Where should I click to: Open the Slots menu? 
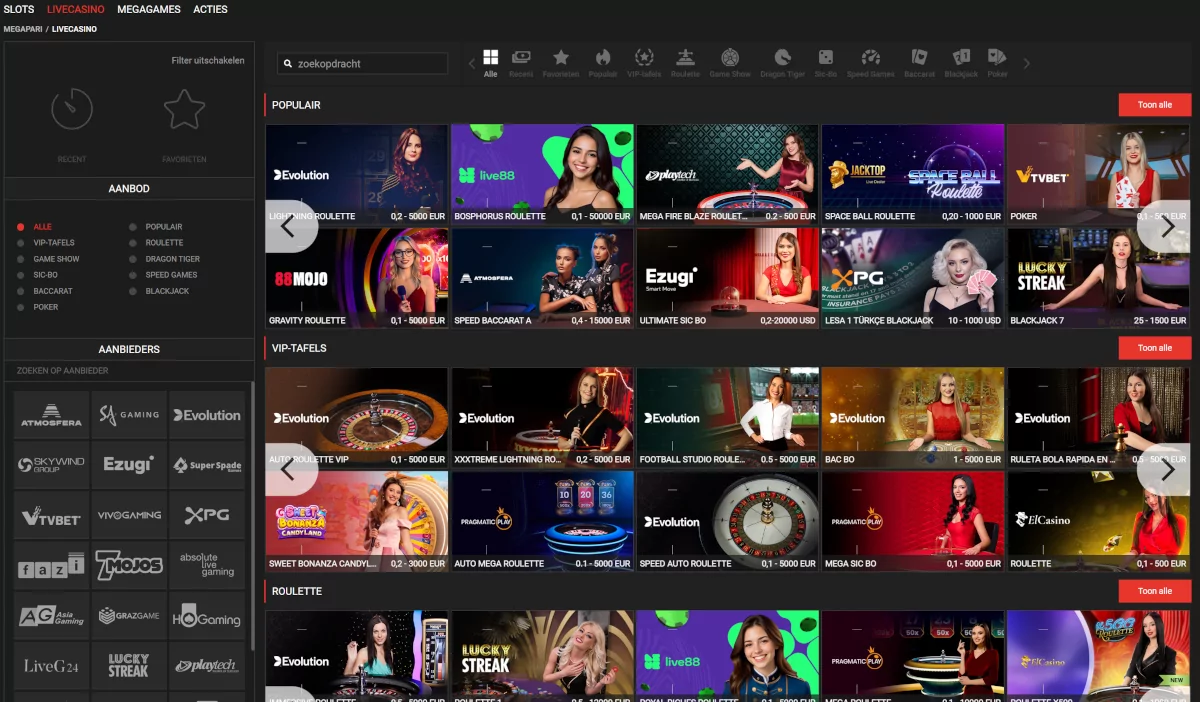click(19, 9)
